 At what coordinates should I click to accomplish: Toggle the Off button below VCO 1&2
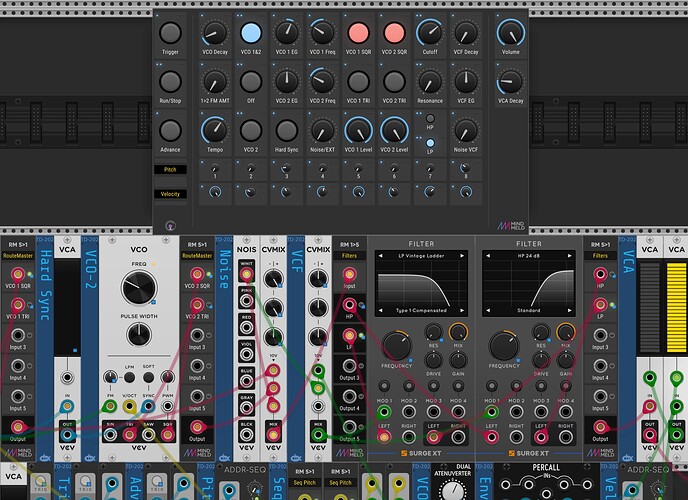pyautogui.click(x=251, y=82)
